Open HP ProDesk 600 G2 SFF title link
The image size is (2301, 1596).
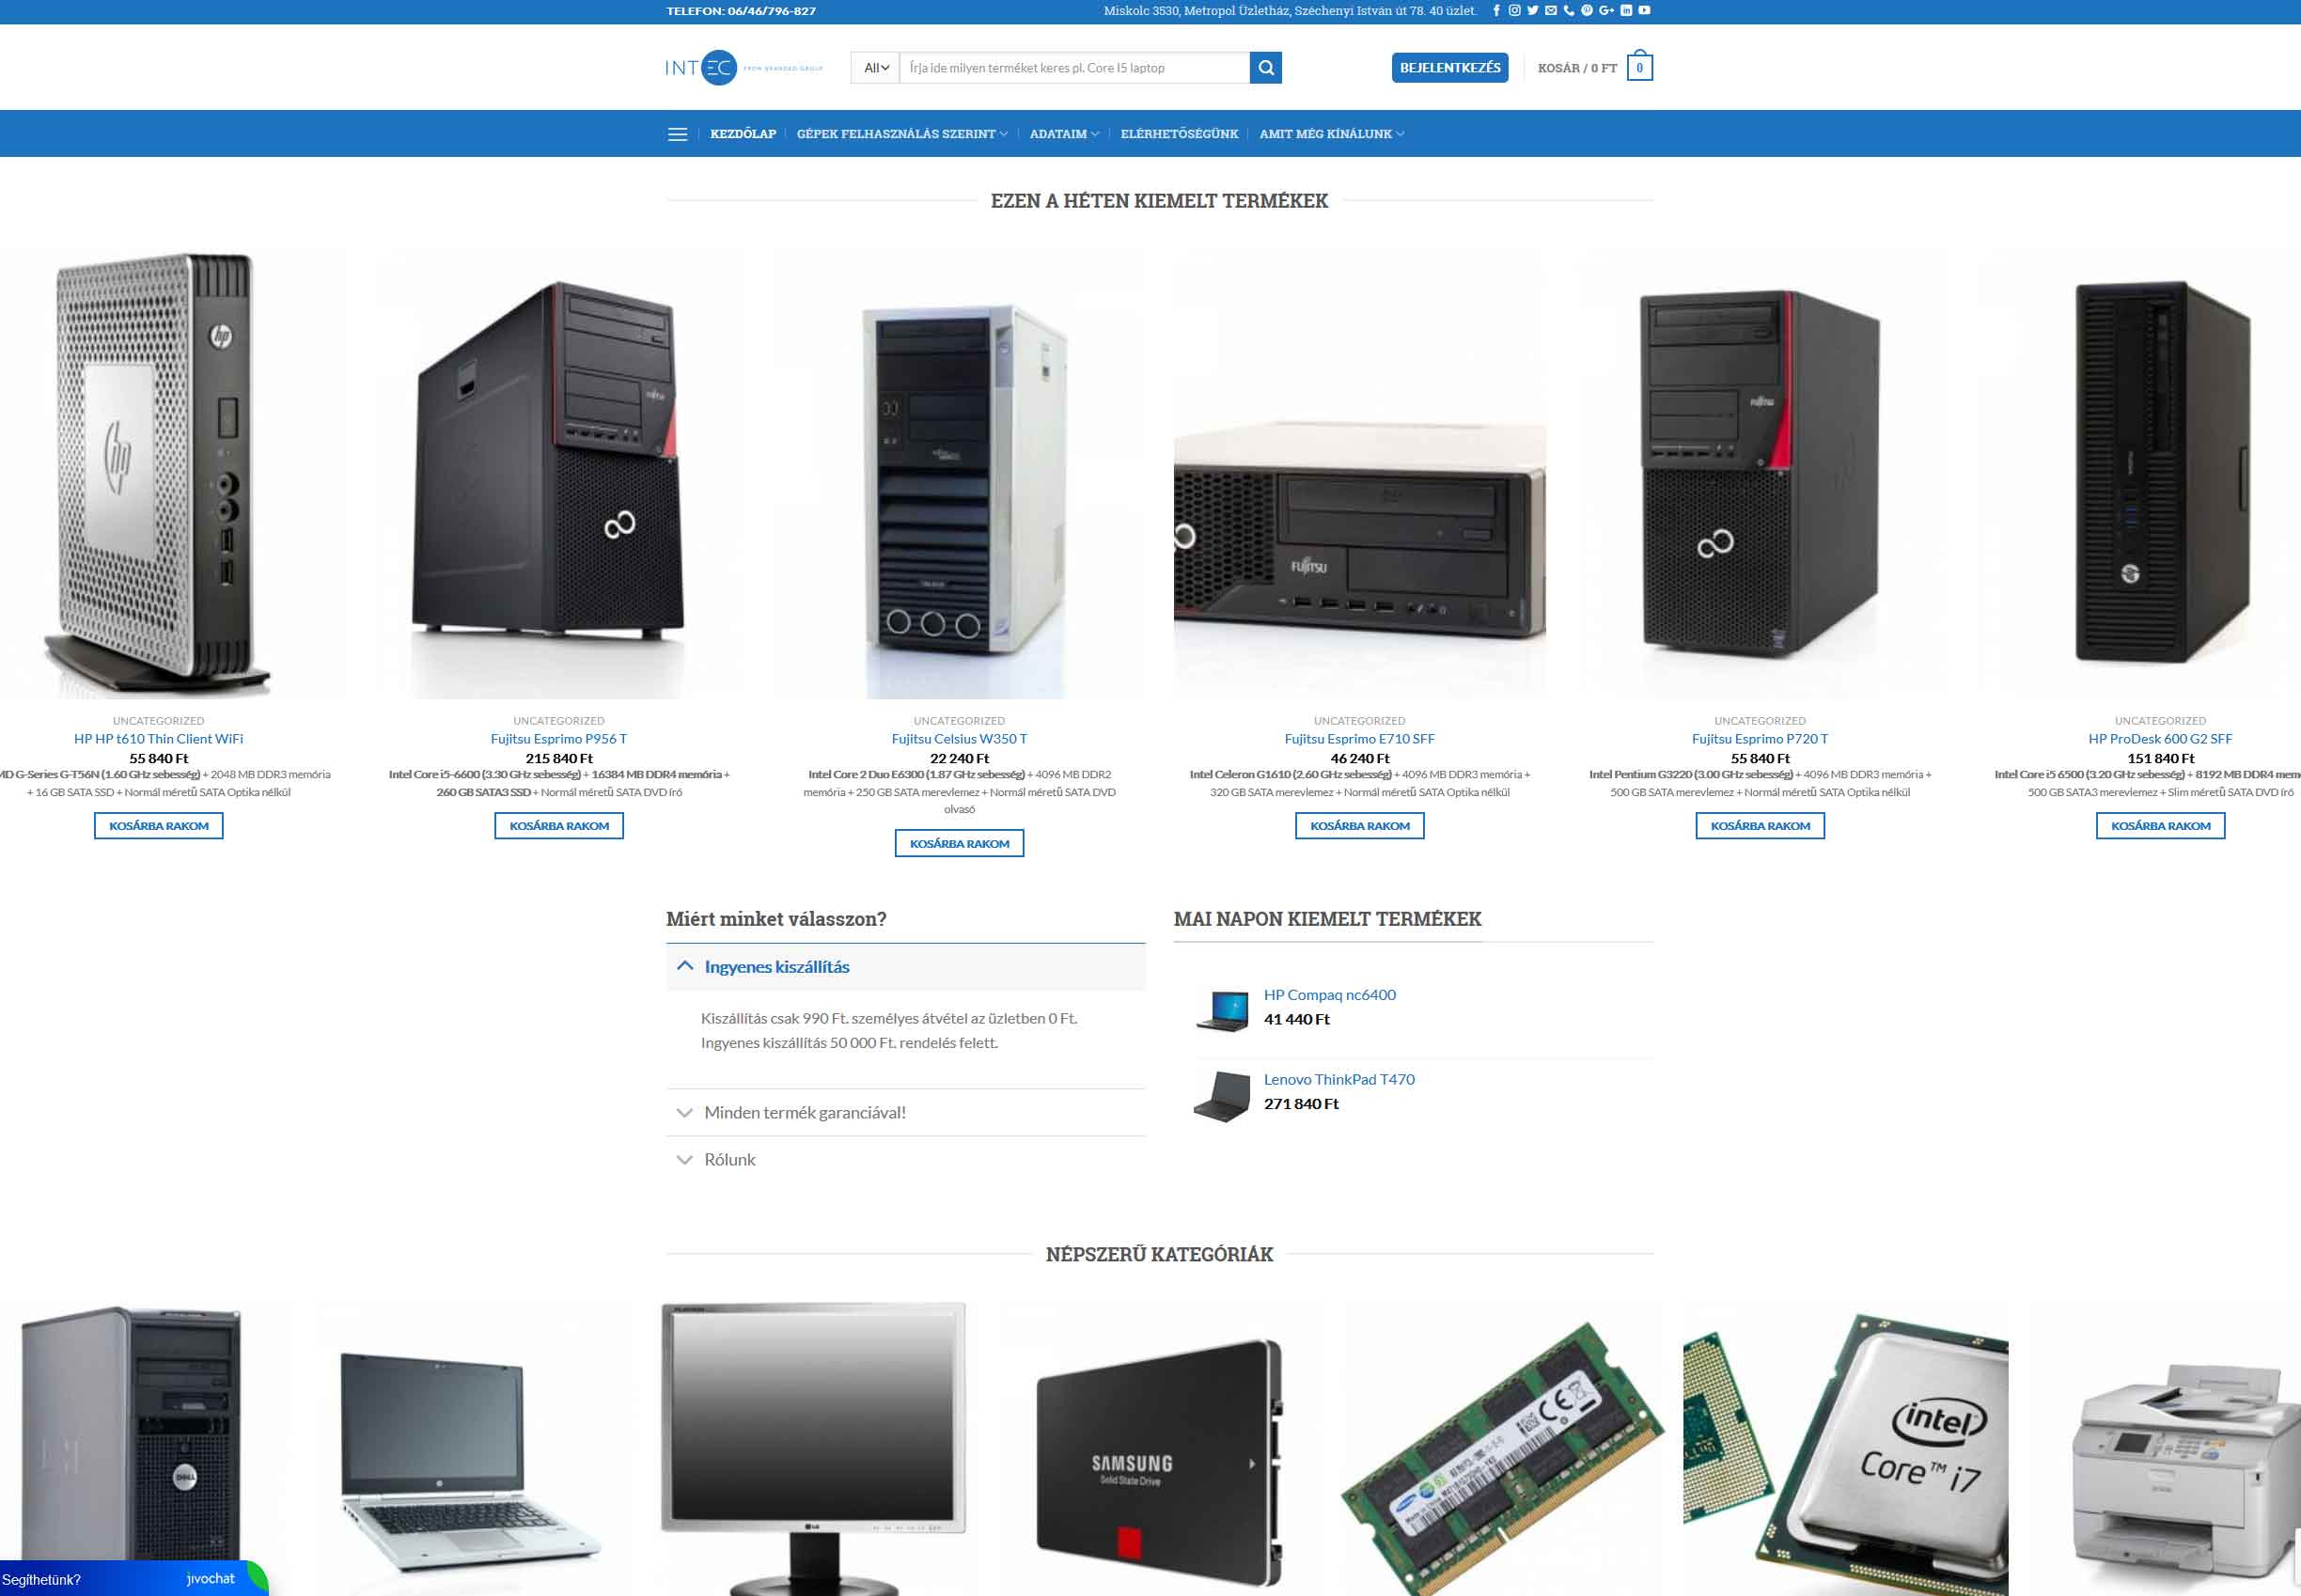tap(2160, 739)
